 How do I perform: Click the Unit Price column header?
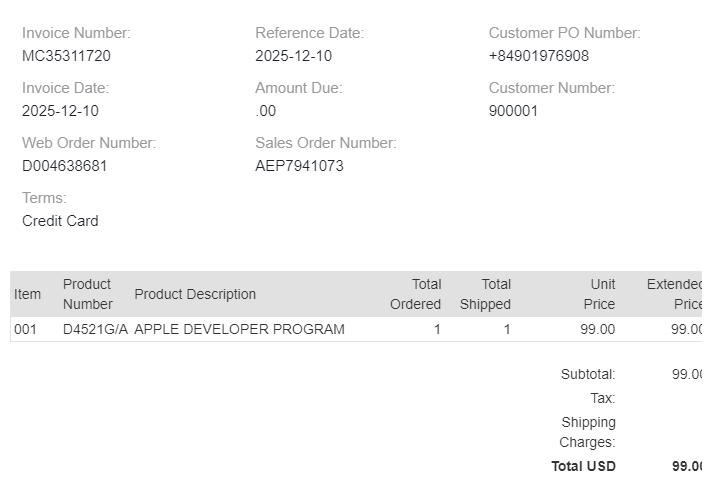(x=599, y=294)
